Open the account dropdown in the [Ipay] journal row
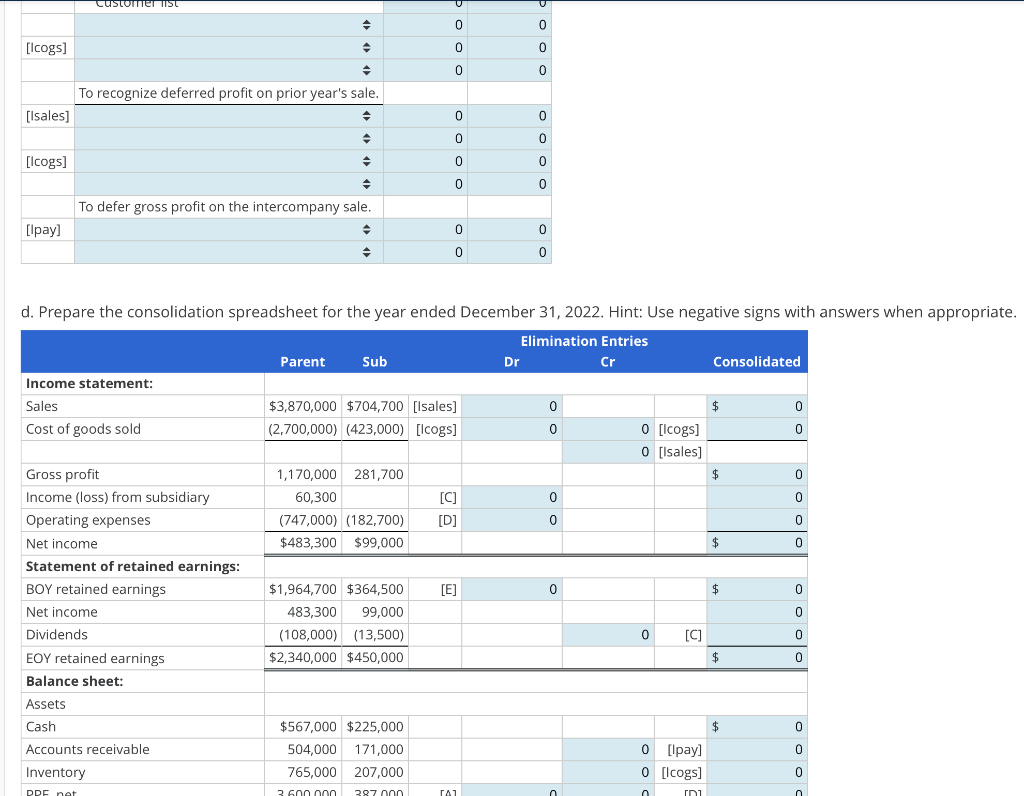The height and width of the screenshot is (796, 1024). point(229,229)
